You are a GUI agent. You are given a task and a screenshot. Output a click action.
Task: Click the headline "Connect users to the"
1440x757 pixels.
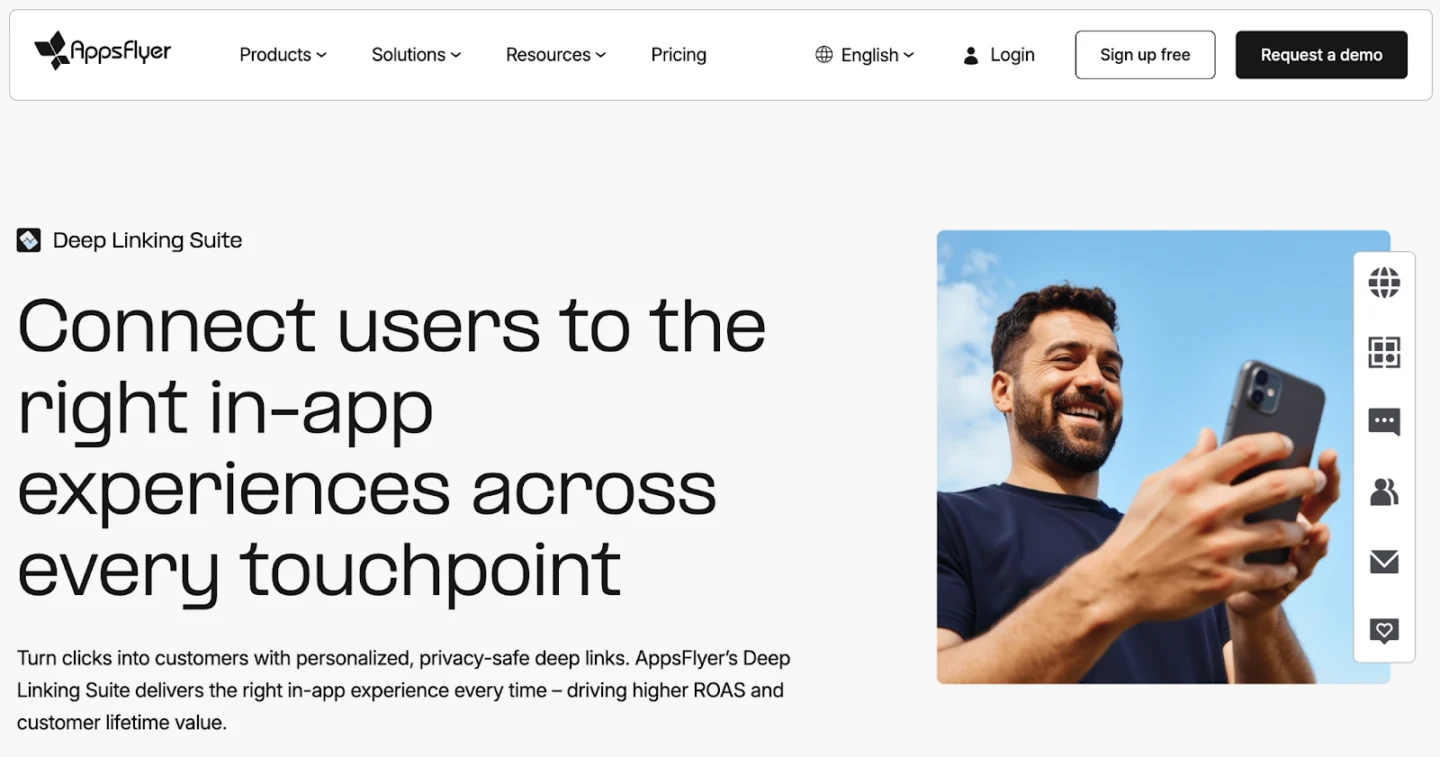tap(392, 326)
